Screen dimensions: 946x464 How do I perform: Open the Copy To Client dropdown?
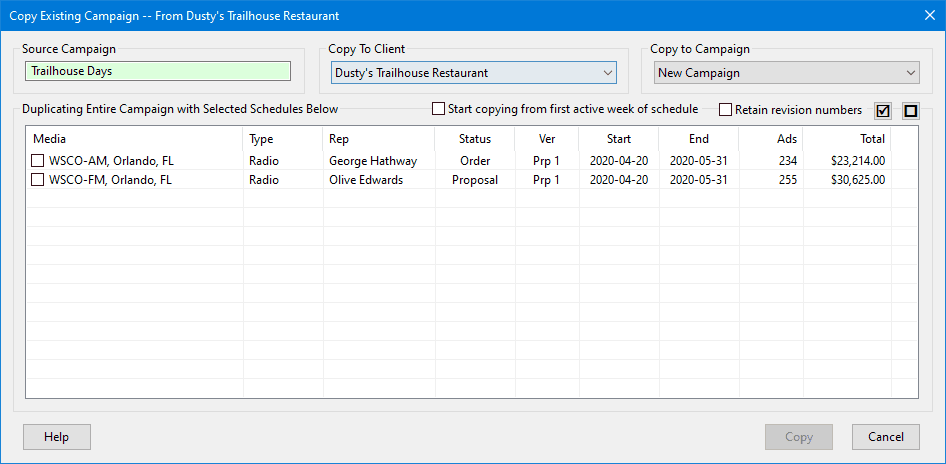pyautogui.click(x=473, y=73)
